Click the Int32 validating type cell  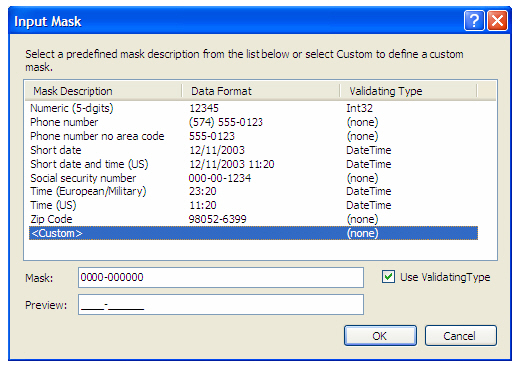click(x=359, y=108)
